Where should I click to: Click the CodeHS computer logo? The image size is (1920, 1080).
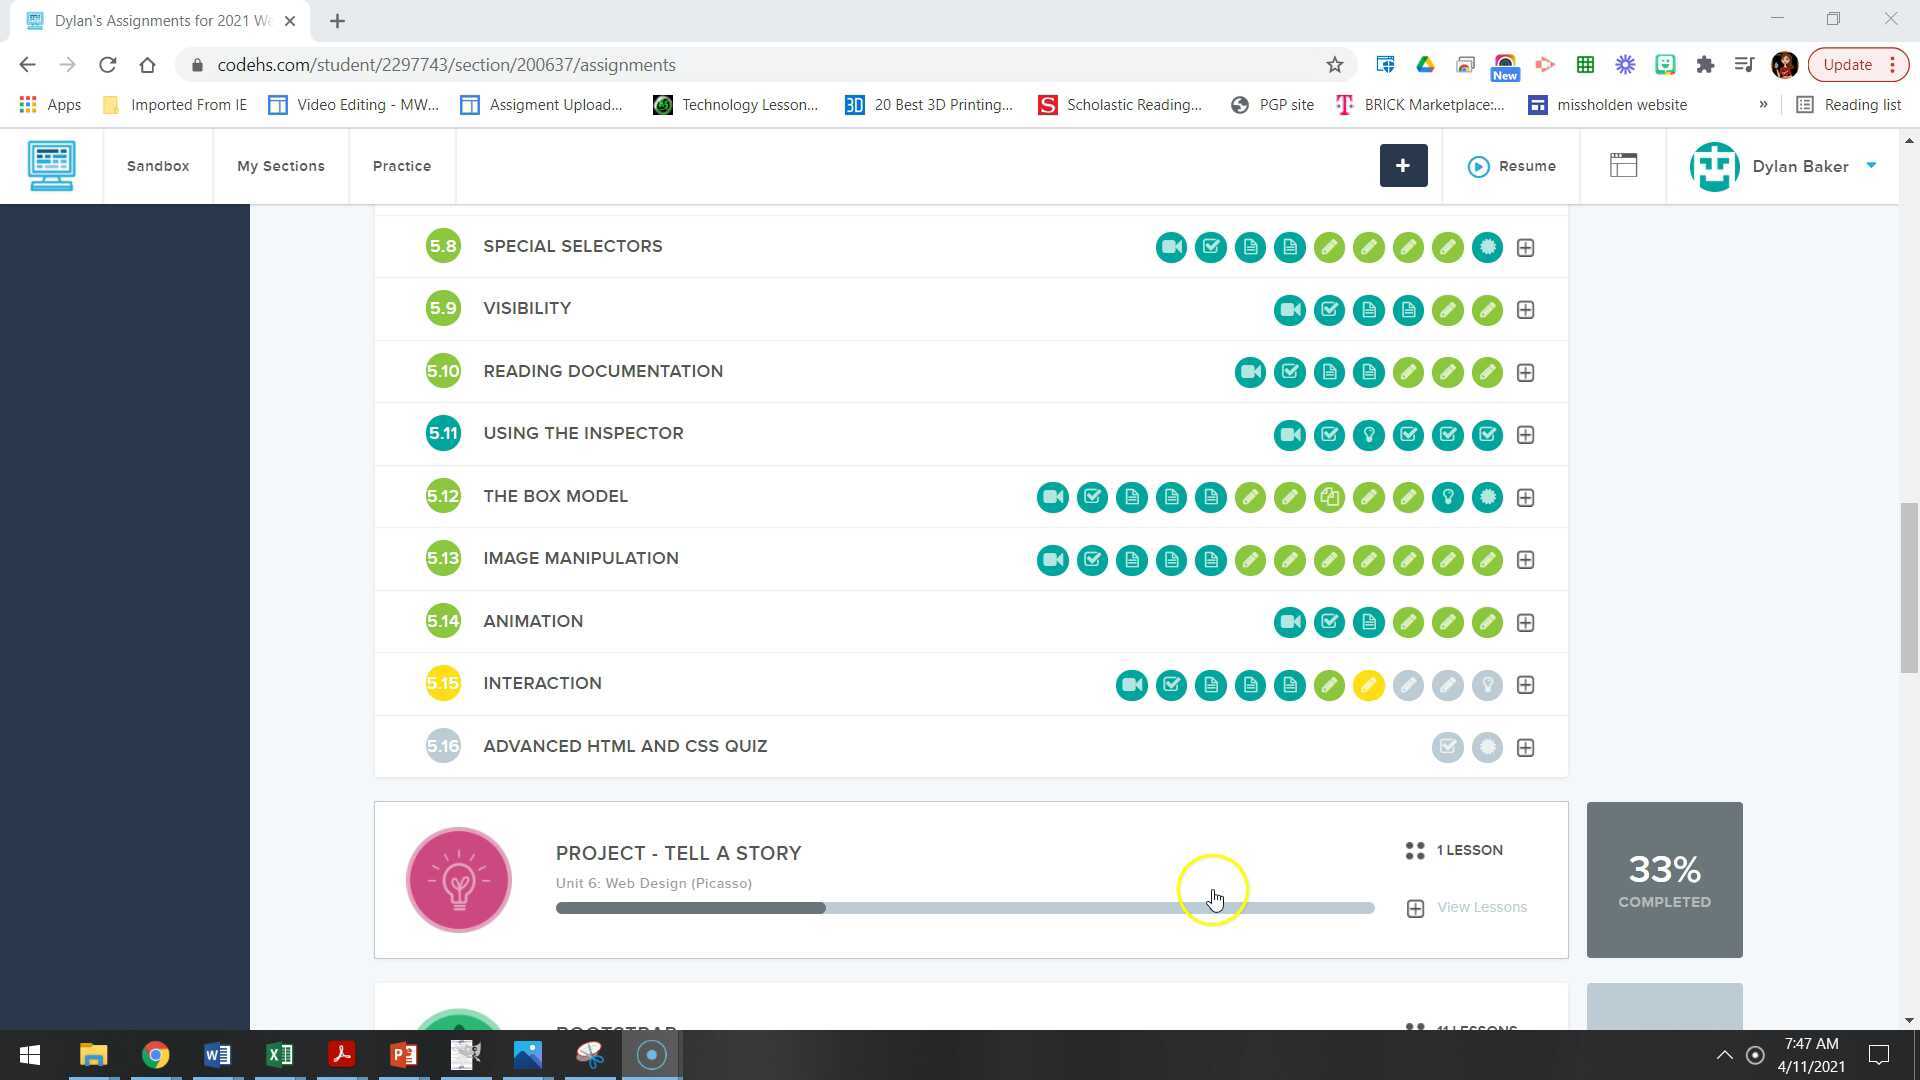(x=51, y=166)
